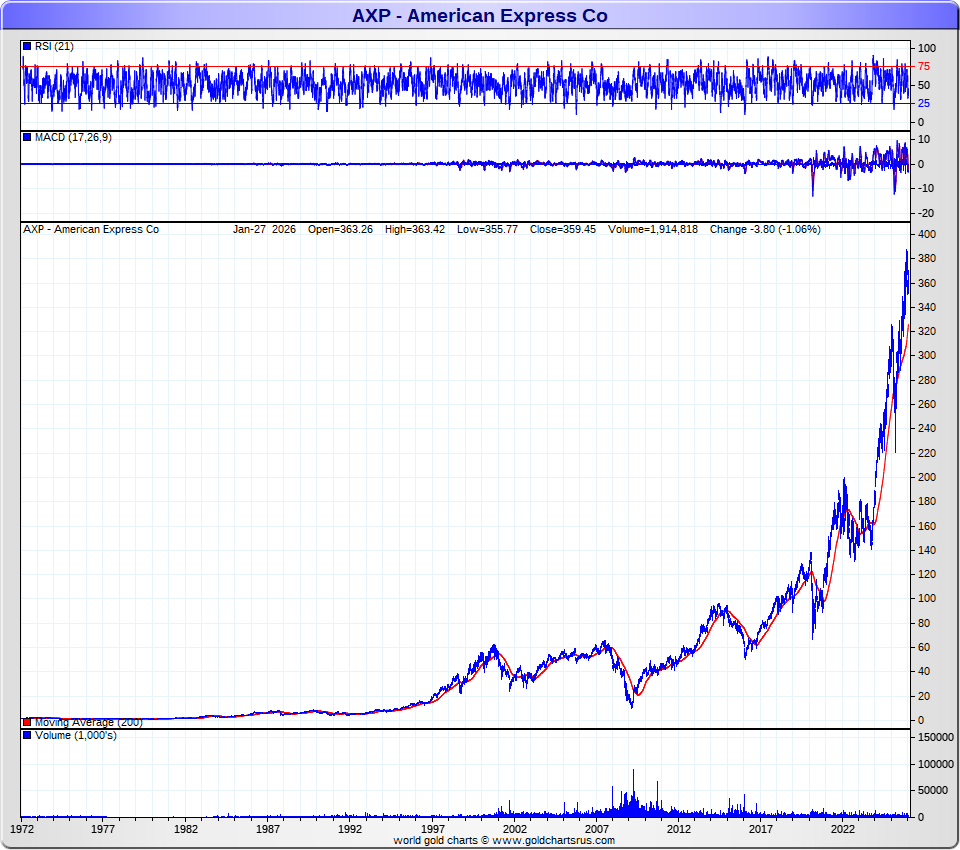The image size is (960, 850).
Task: Click the Volume (1,000's) label
Action: 75,735
